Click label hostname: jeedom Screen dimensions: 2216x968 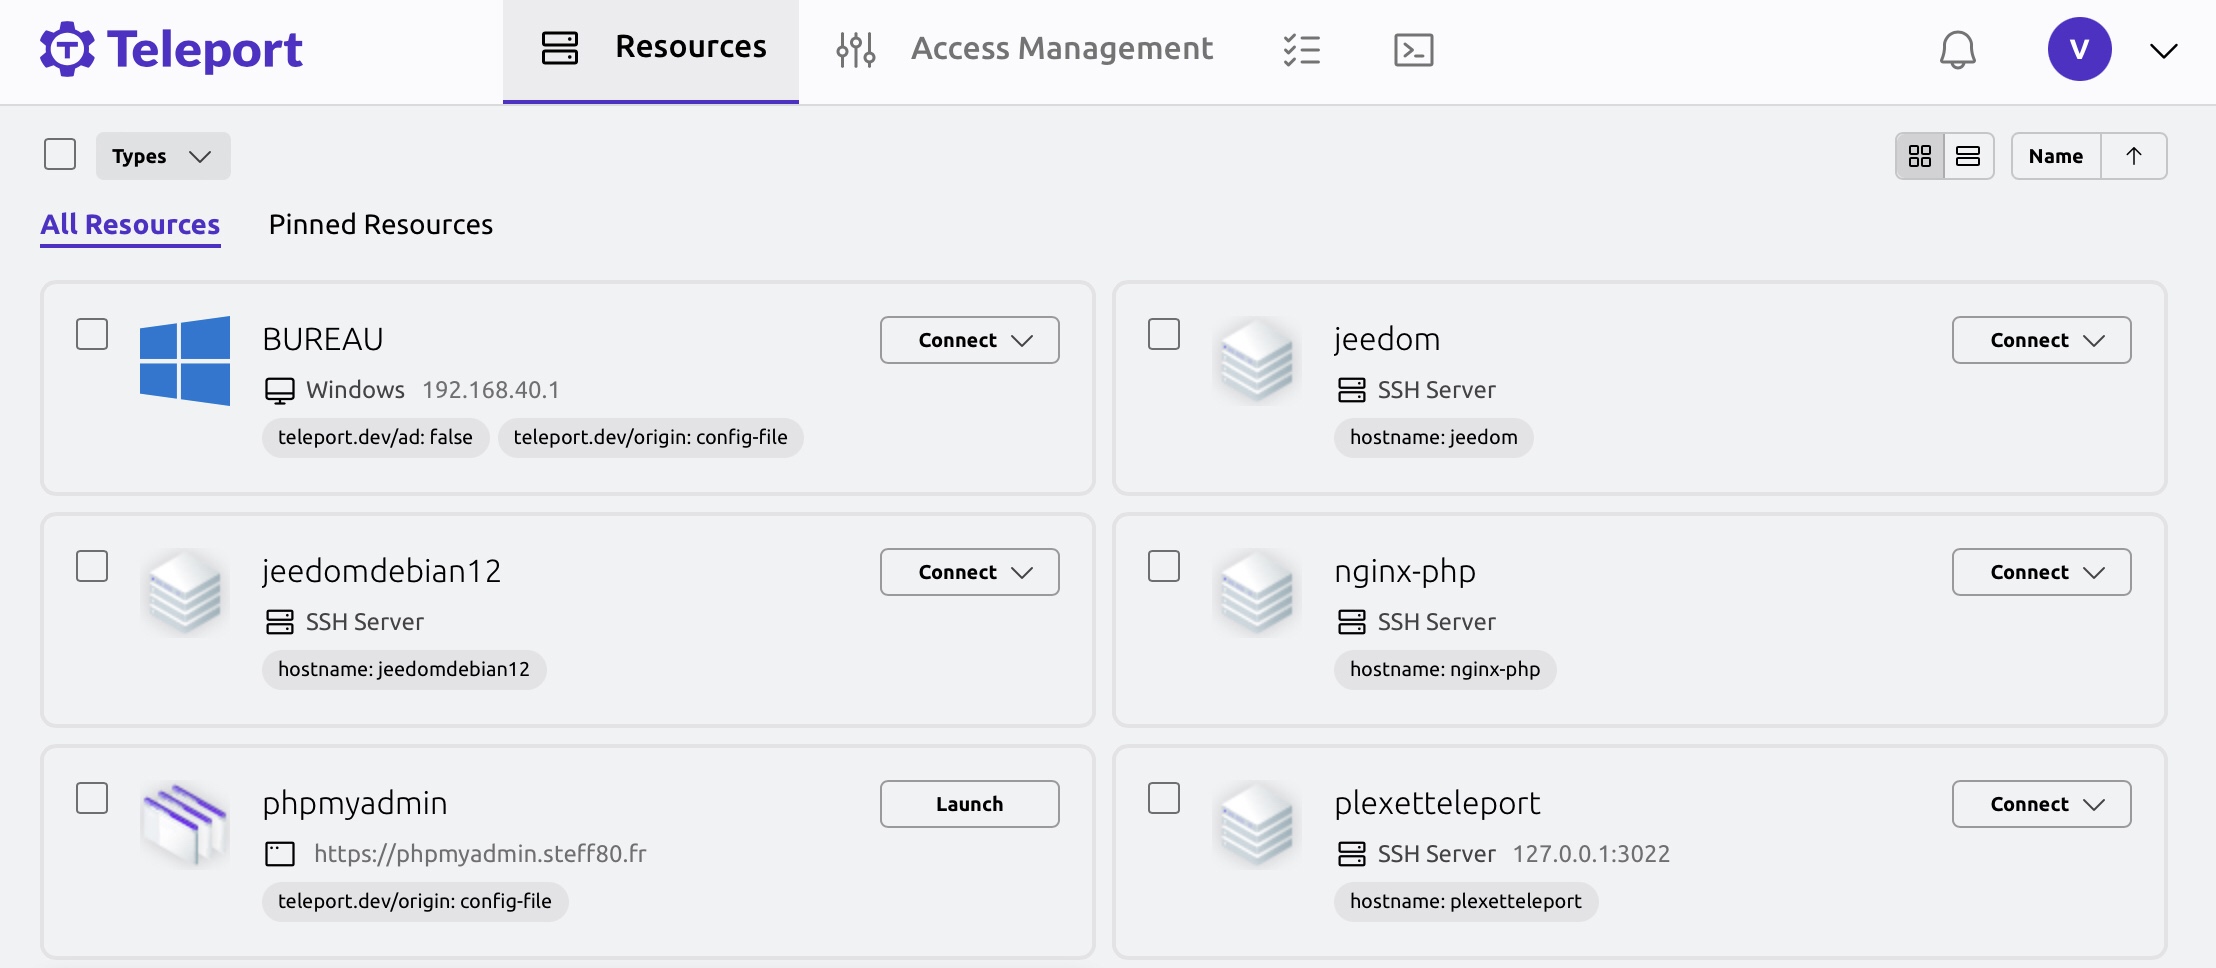pos(1434,437)
